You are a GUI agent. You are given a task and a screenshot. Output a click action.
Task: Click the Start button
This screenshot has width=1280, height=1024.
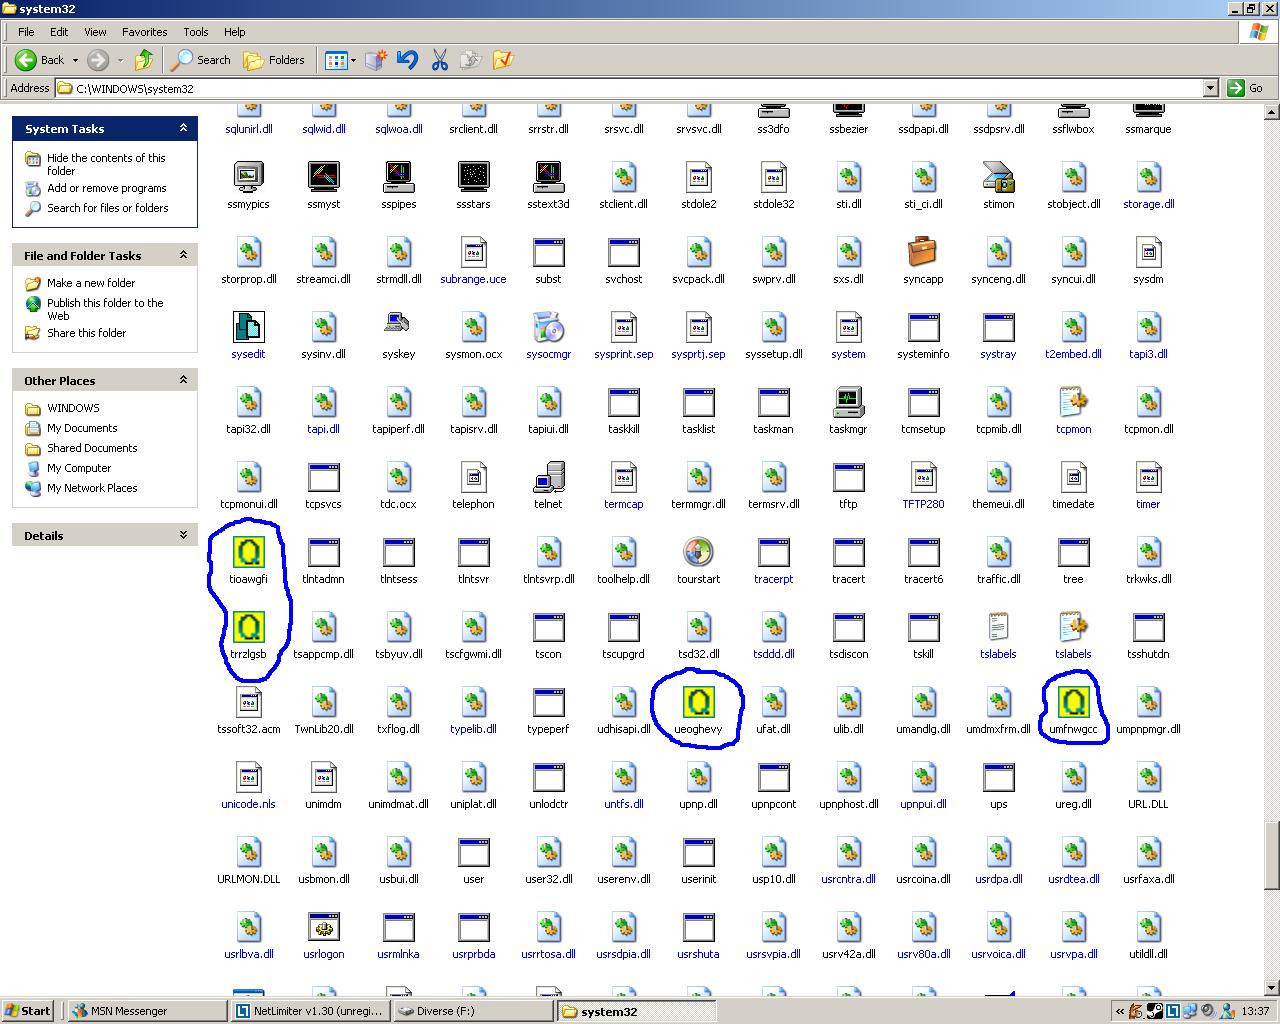pyautogui.click(x=28, y=1011)
